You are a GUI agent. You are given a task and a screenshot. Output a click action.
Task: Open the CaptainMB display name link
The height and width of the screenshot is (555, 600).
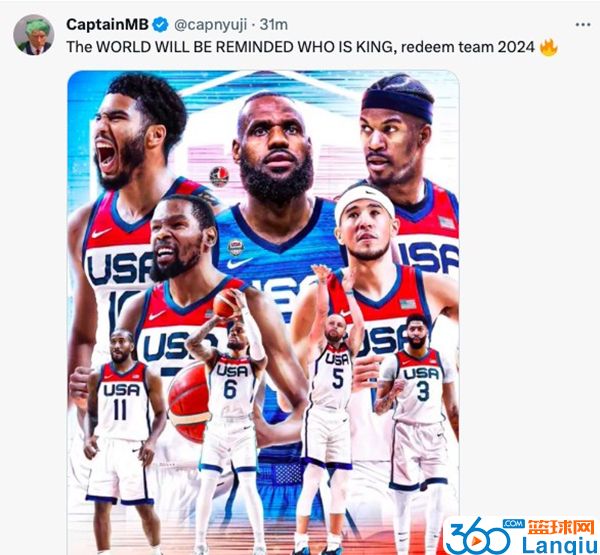point(107,25)
